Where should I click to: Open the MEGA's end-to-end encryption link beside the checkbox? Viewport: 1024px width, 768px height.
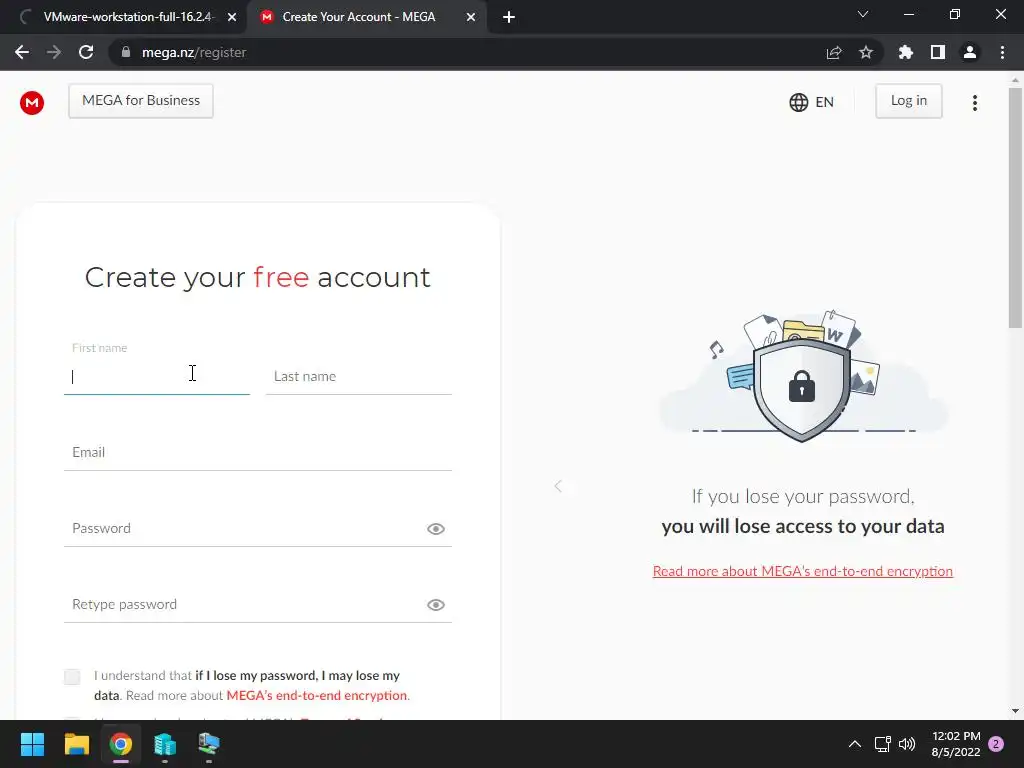tap(317, 696)
